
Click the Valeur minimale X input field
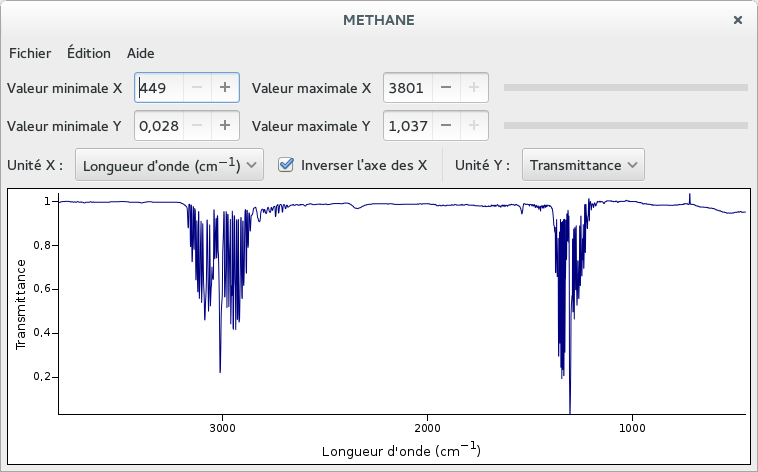[x=158, y=88]
